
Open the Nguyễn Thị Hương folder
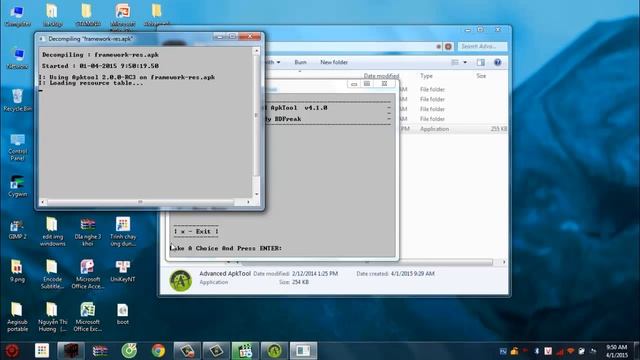click(52, 317)
